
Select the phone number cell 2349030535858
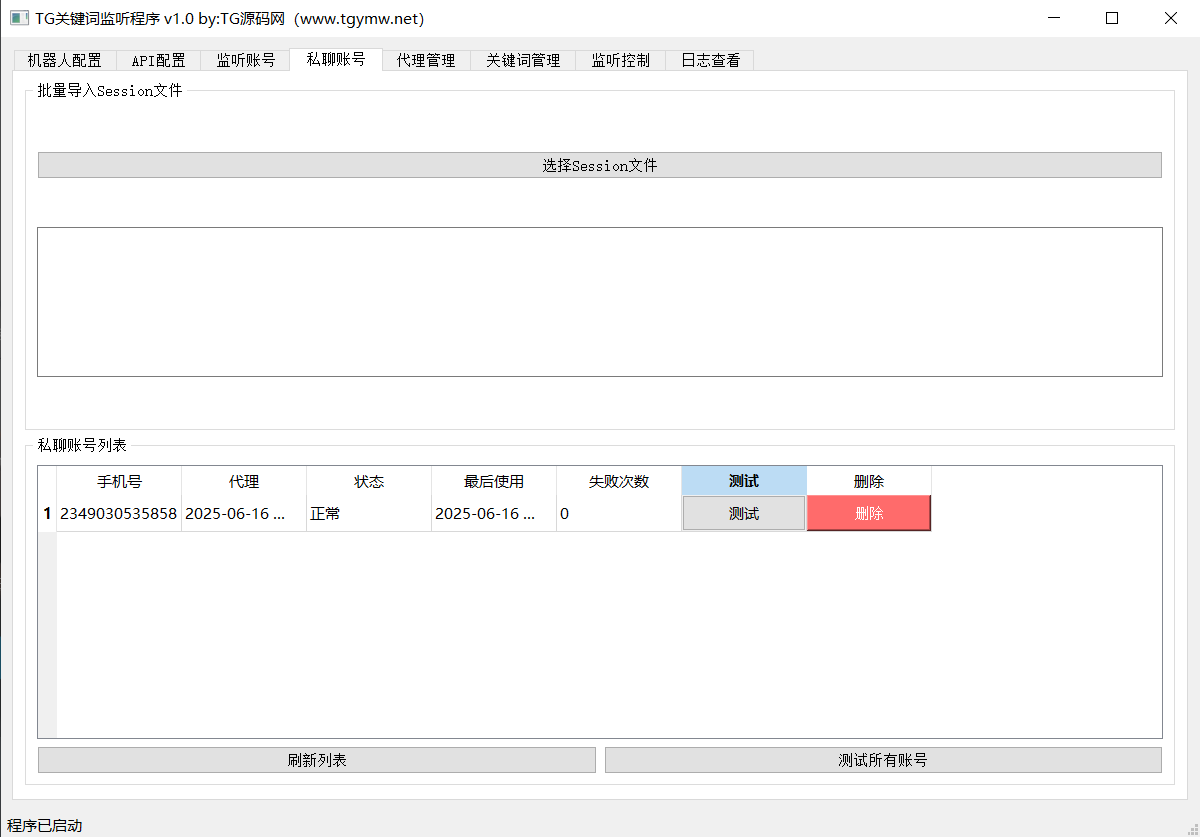[119, 514]
